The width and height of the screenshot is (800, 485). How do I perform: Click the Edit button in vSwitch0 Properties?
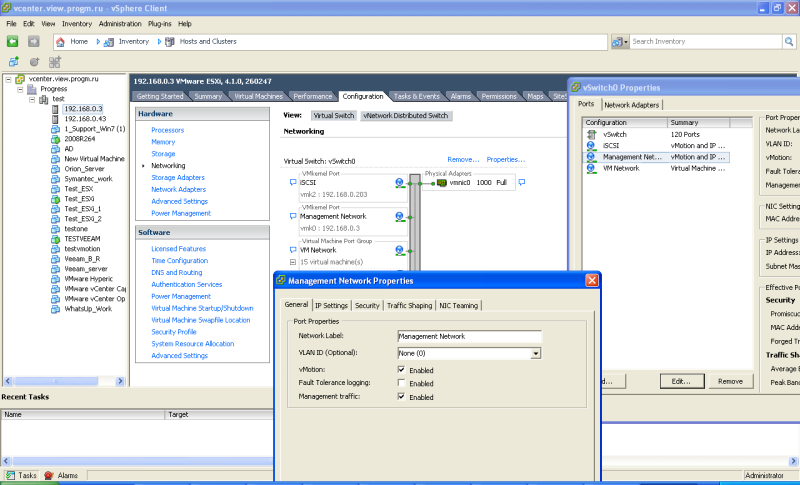point(682,381)
